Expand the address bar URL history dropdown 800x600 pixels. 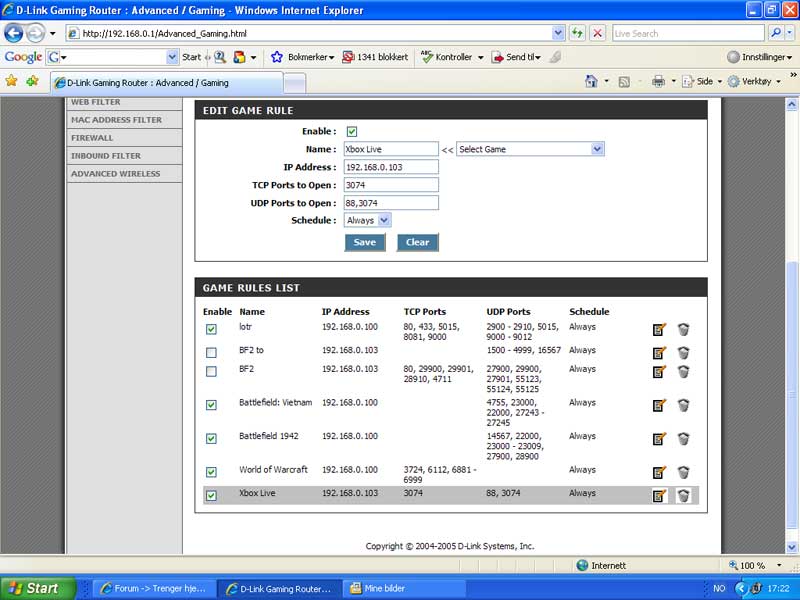coord(558,34)
